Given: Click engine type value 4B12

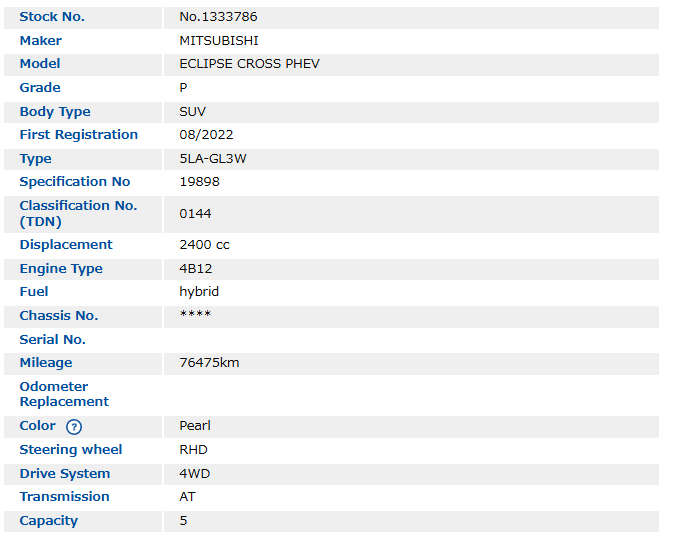Looking at the screenshot, I should (x=196, y=269).
